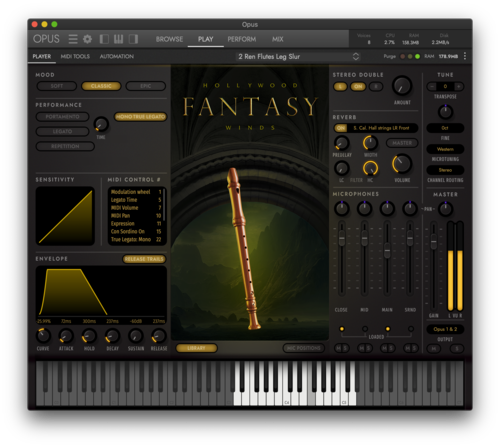Adjust the envelope Sustain knob
500x447 pixels.
point(136,336)
